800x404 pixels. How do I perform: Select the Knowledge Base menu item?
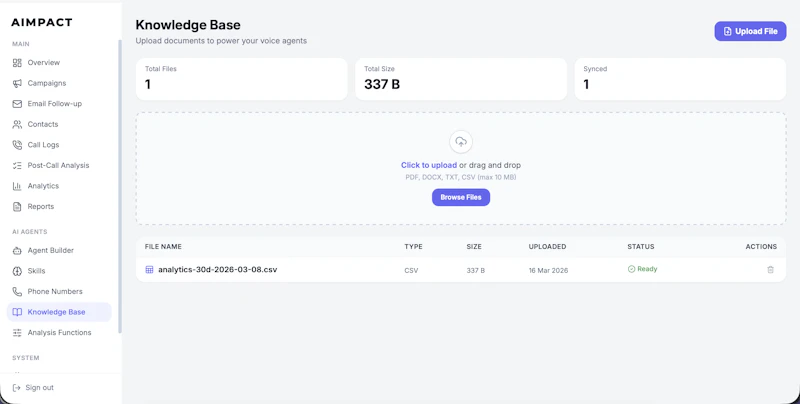[59, 312]
